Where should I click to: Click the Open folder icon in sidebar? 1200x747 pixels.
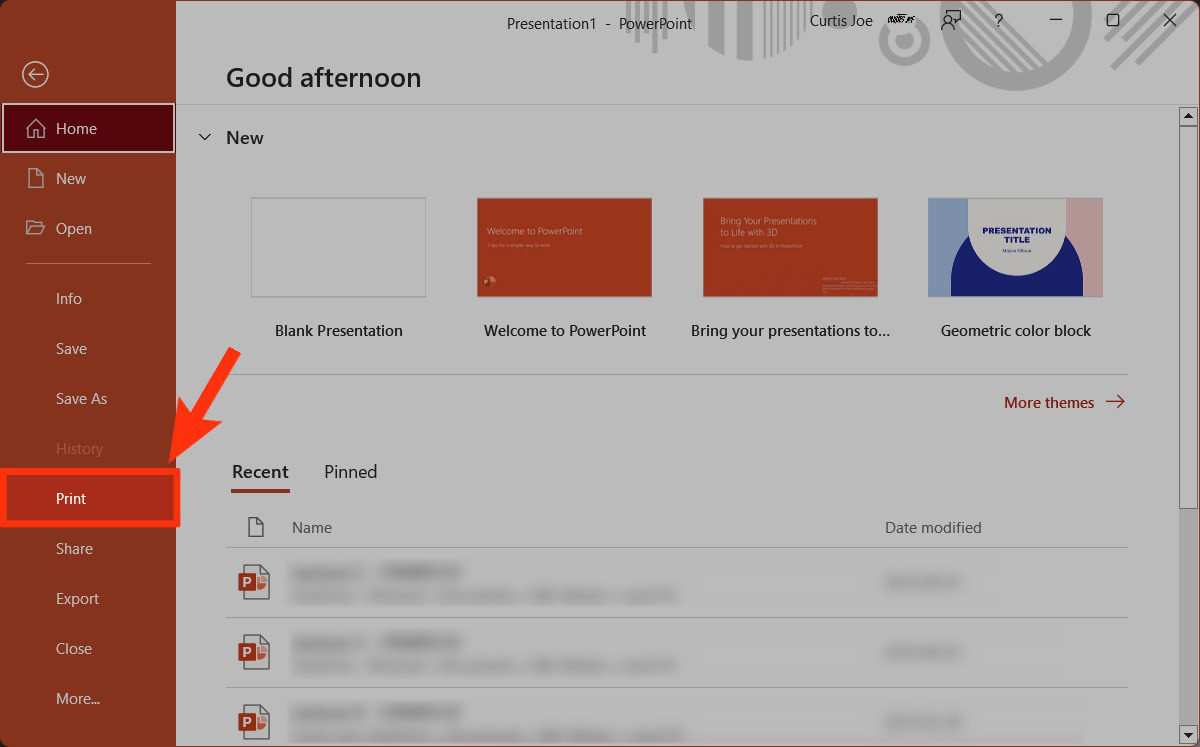click(x=36, y=228)
